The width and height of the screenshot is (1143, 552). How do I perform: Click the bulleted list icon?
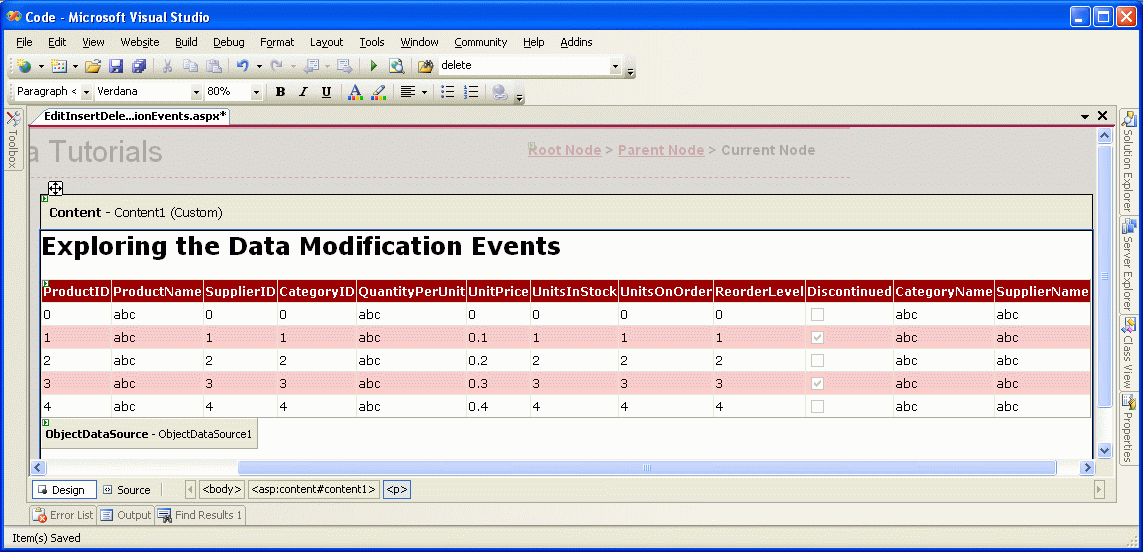click(448, 92)
